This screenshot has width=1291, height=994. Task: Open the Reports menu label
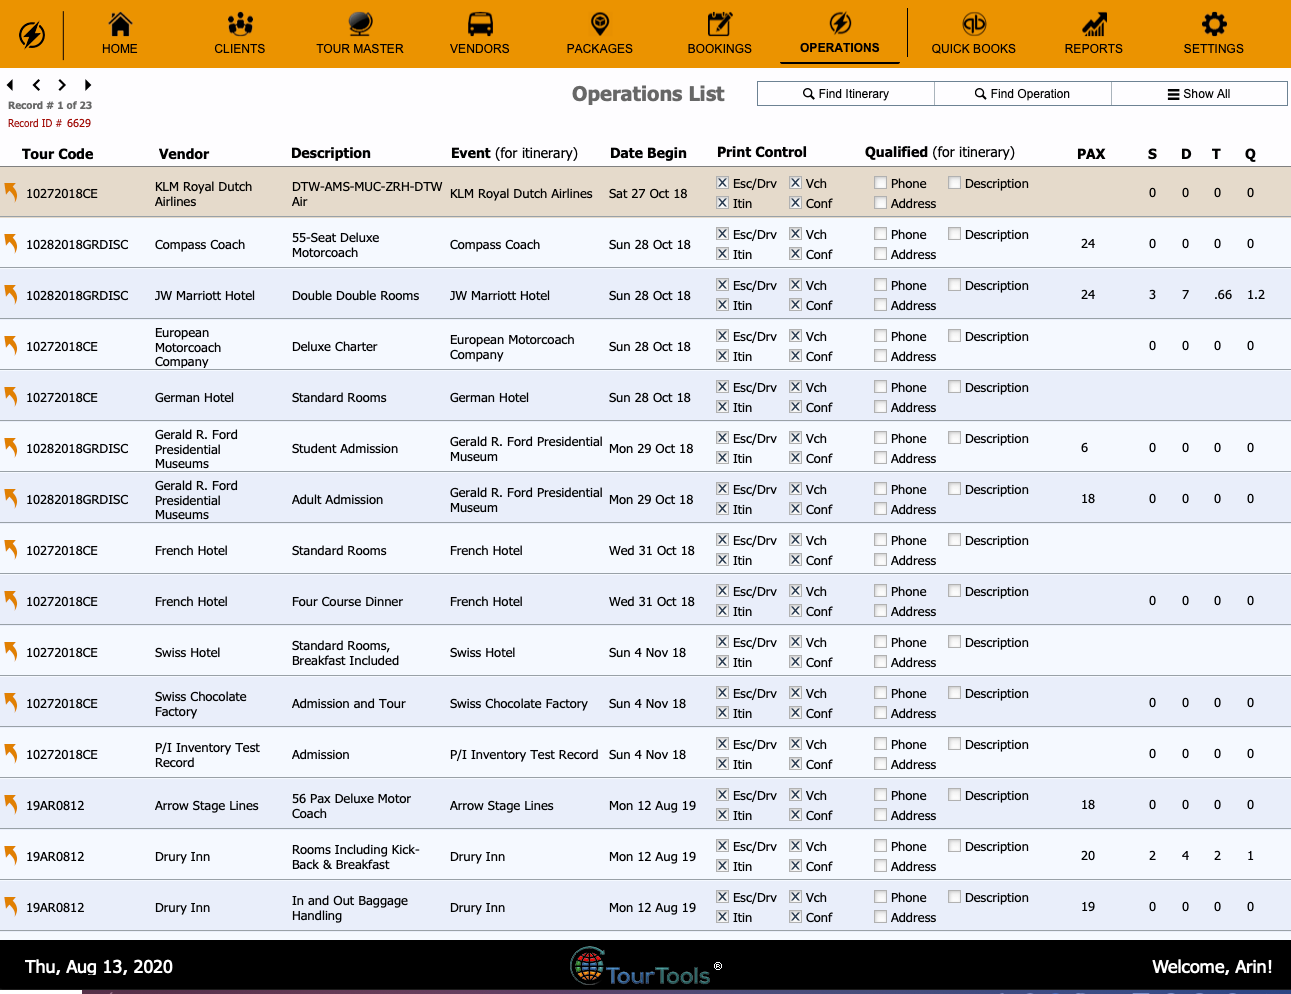[x=1094, y=49]
